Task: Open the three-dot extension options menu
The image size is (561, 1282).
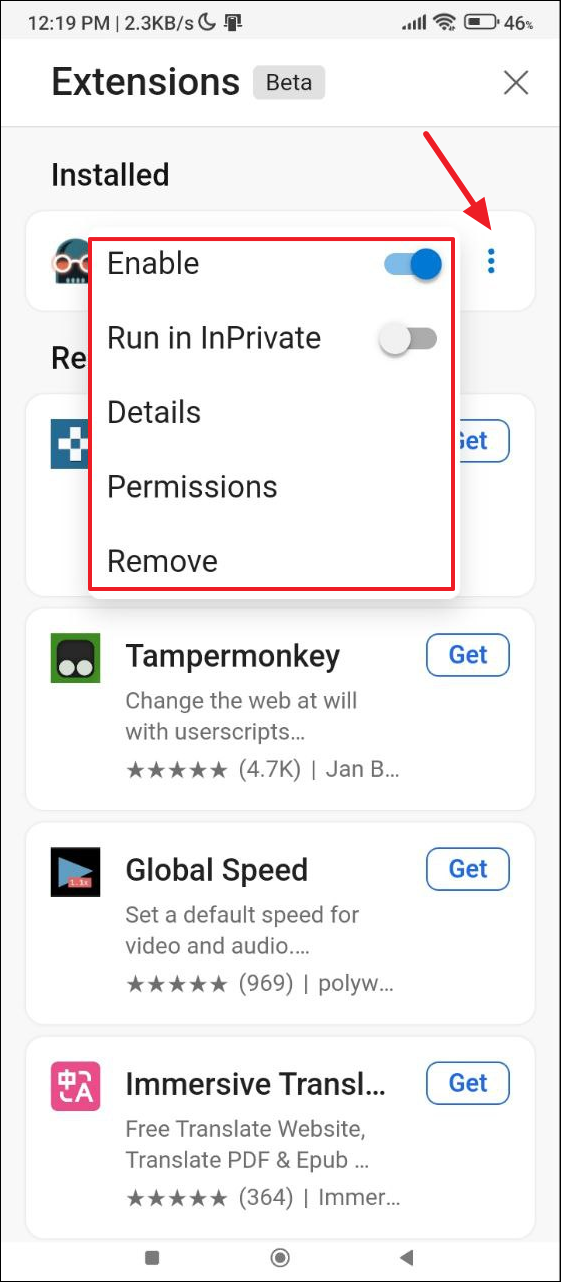Action: [x=490, y=263]
